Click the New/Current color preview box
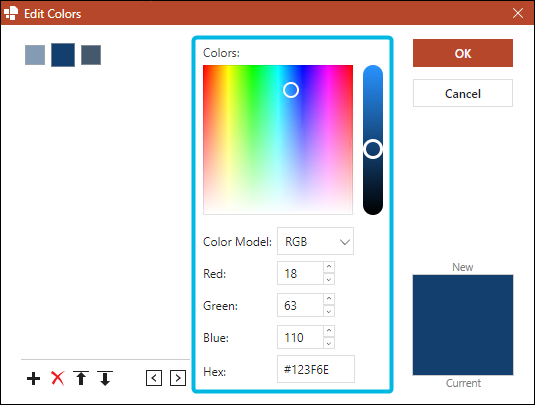Viewport: 535px width, 405px height. click(463, 325)
